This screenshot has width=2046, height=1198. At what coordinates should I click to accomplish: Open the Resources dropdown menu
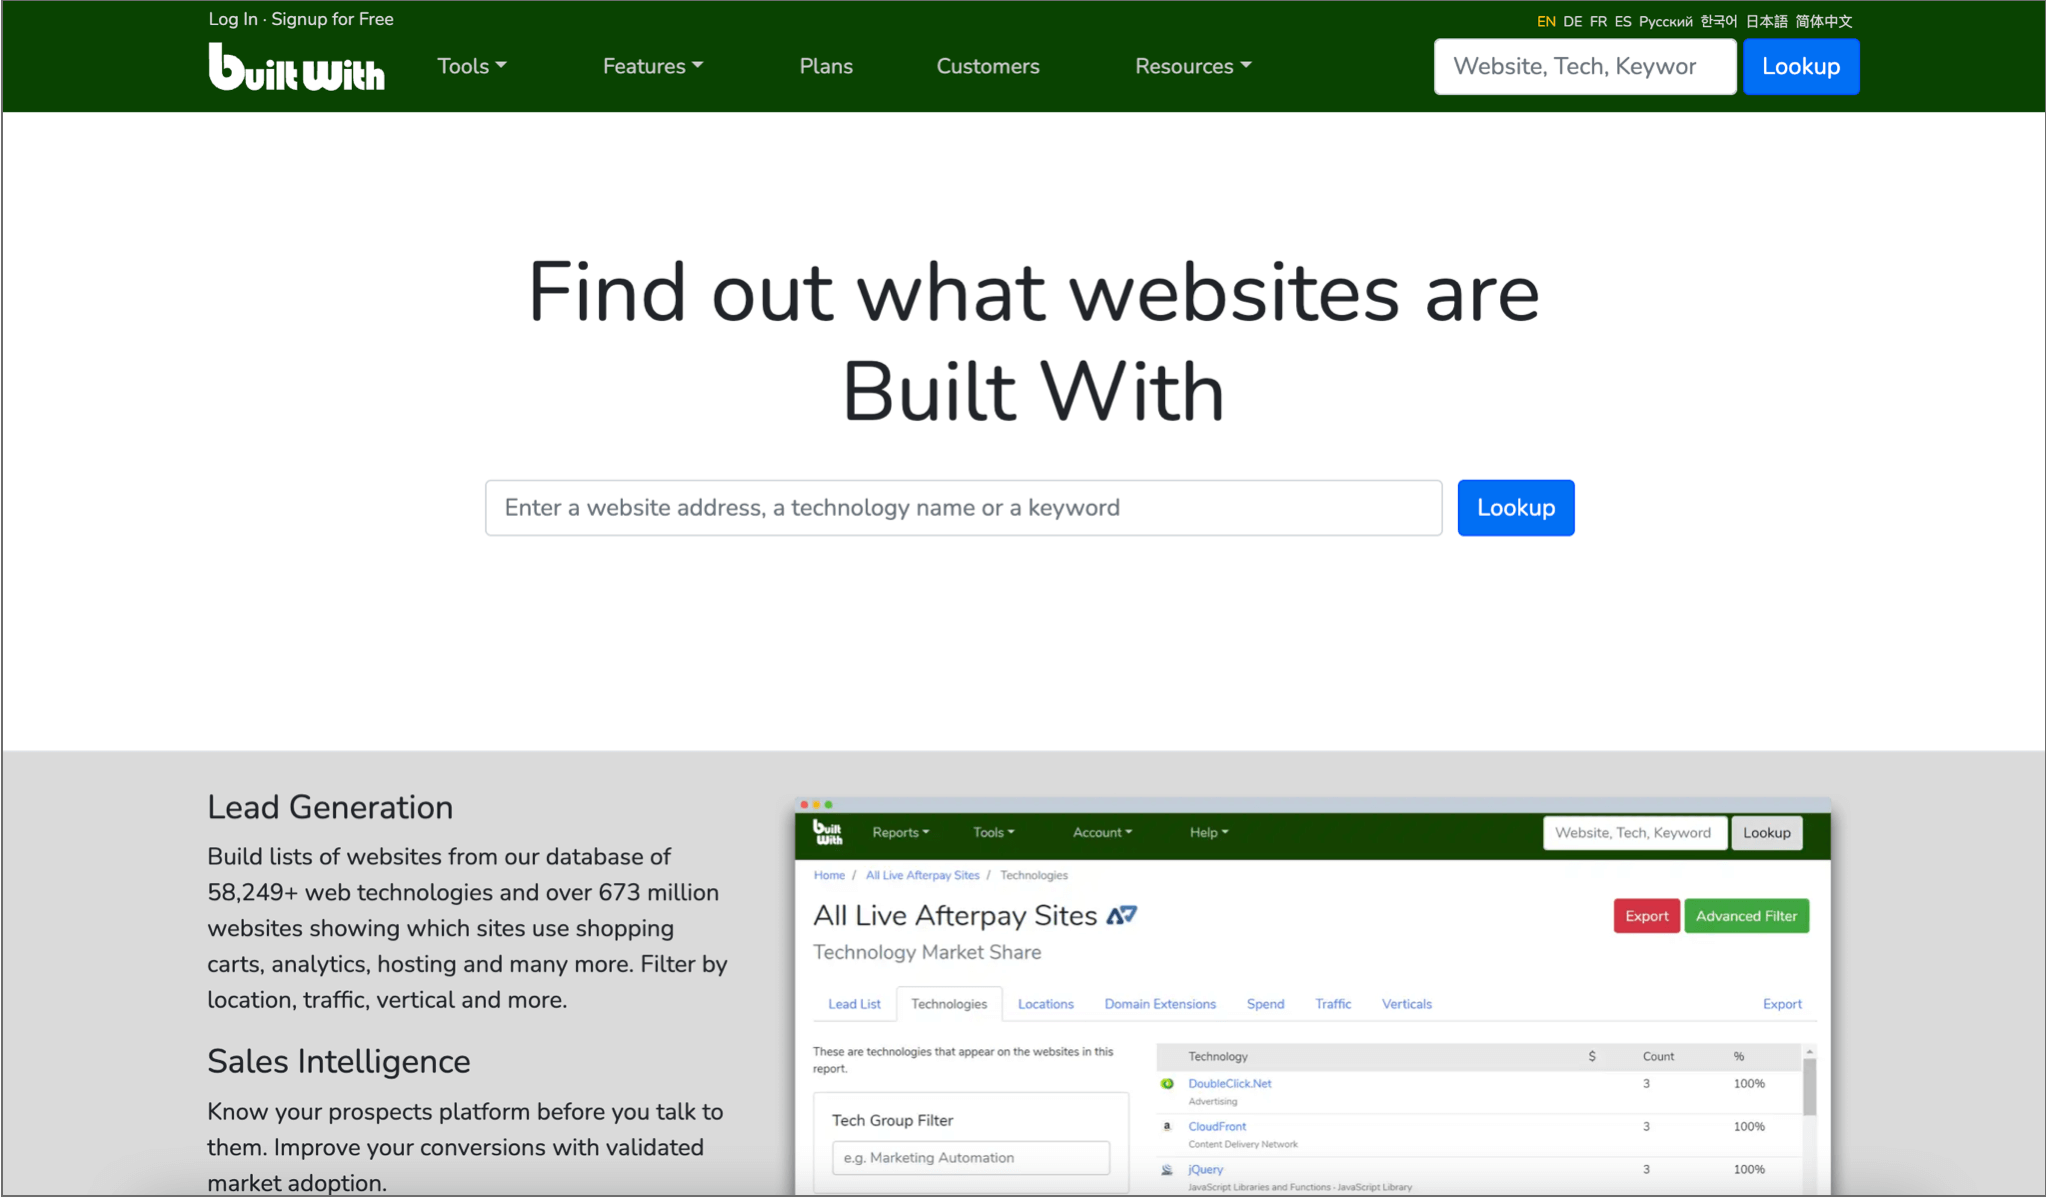point(1192,66)
